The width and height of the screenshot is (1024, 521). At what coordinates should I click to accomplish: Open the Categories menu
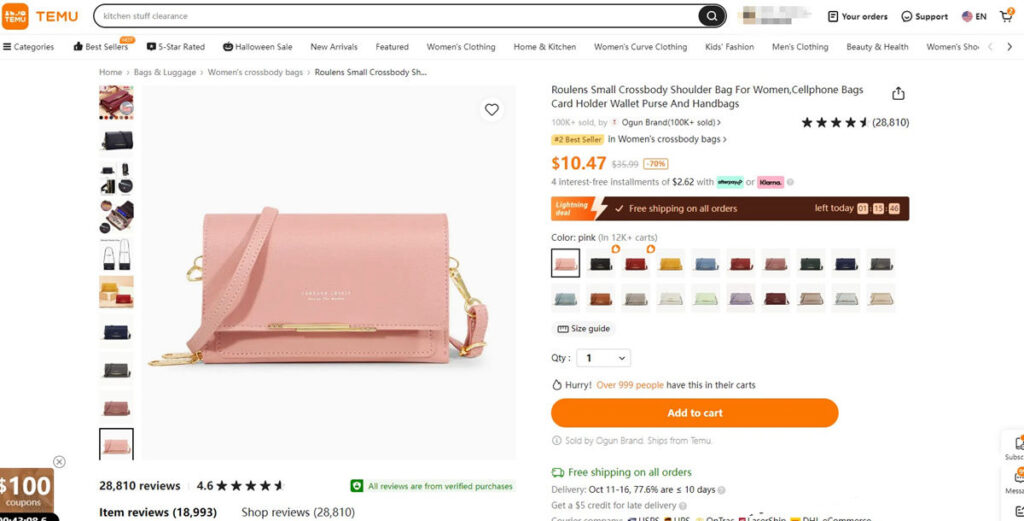pyautogui.click(x=28, y=47)
